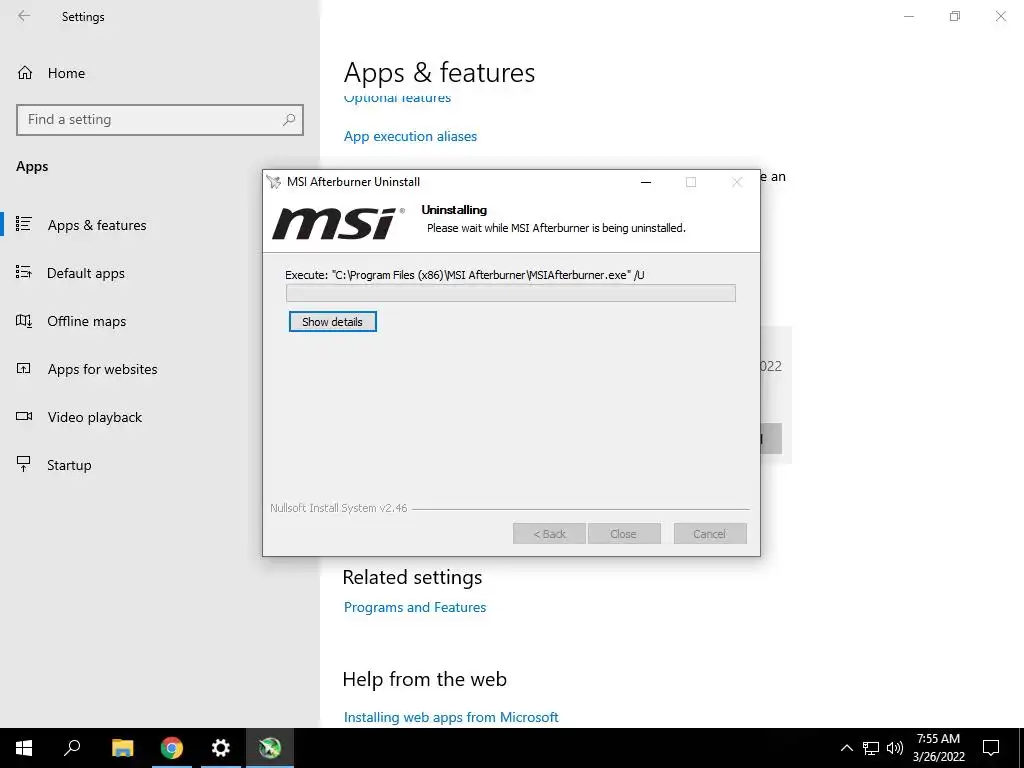Open the notification center icon

(x=991, y=748)
